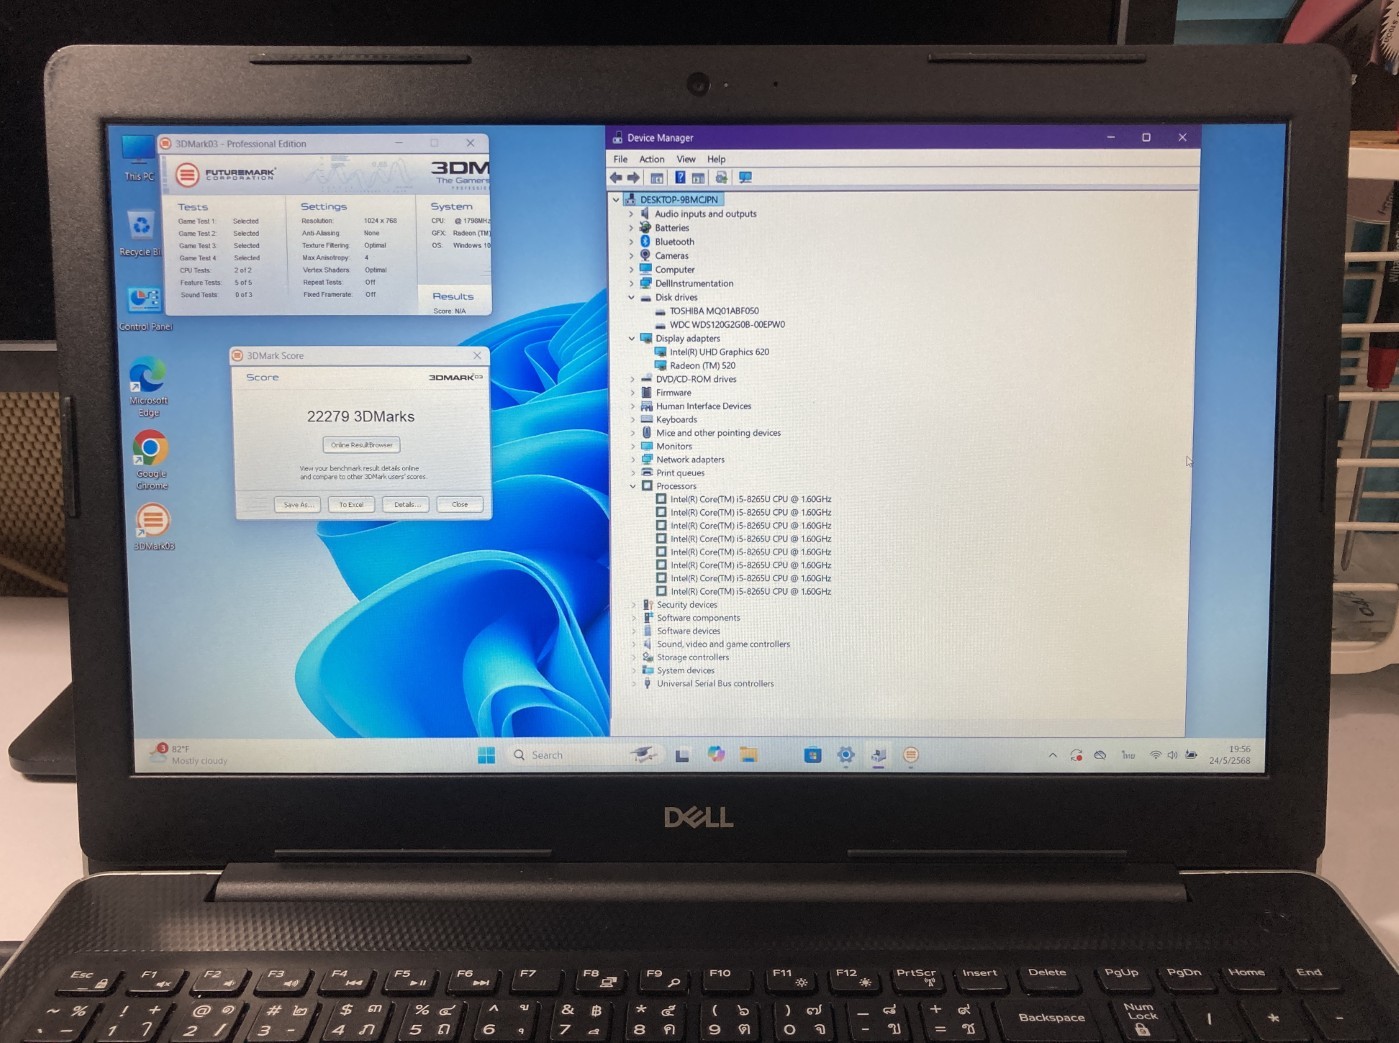
Task: Select the Print queues tree entry
Action: 680,473
